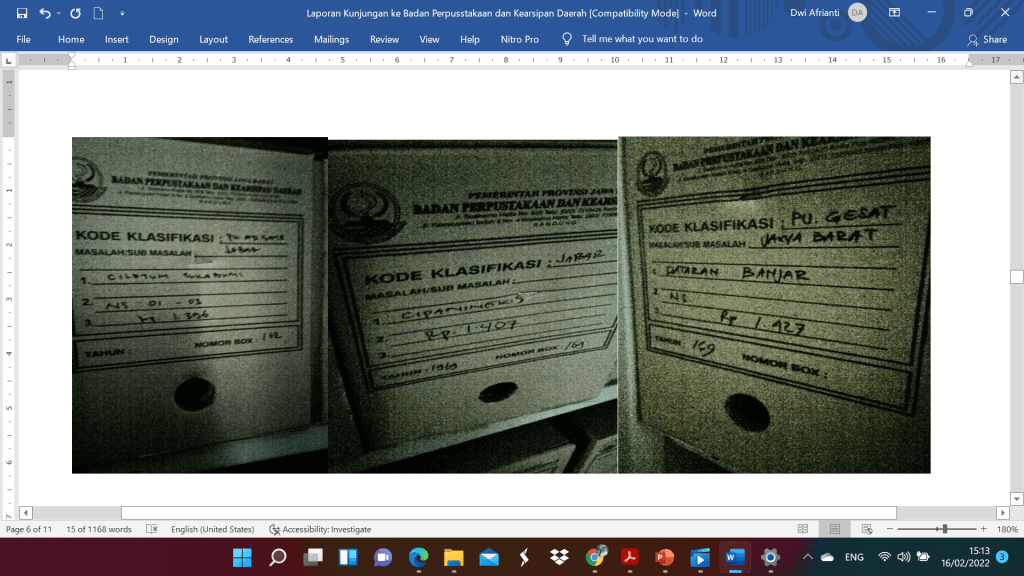Toggle Print Layout view in status bar
Viewport: 1024px width, 576px height.
click(x=834, y=529)
